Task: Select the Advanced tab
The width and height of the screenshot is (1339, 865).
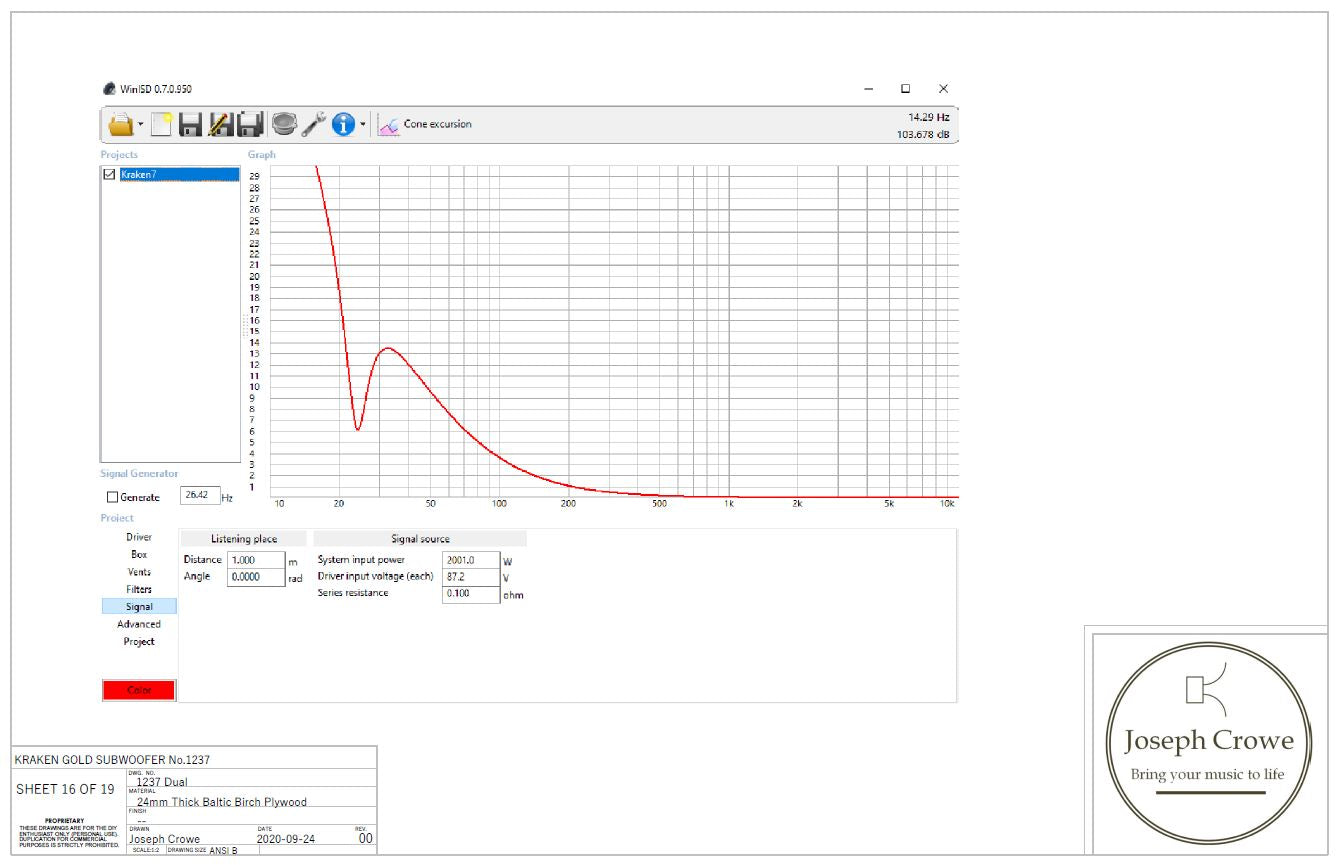Action: 139,624
